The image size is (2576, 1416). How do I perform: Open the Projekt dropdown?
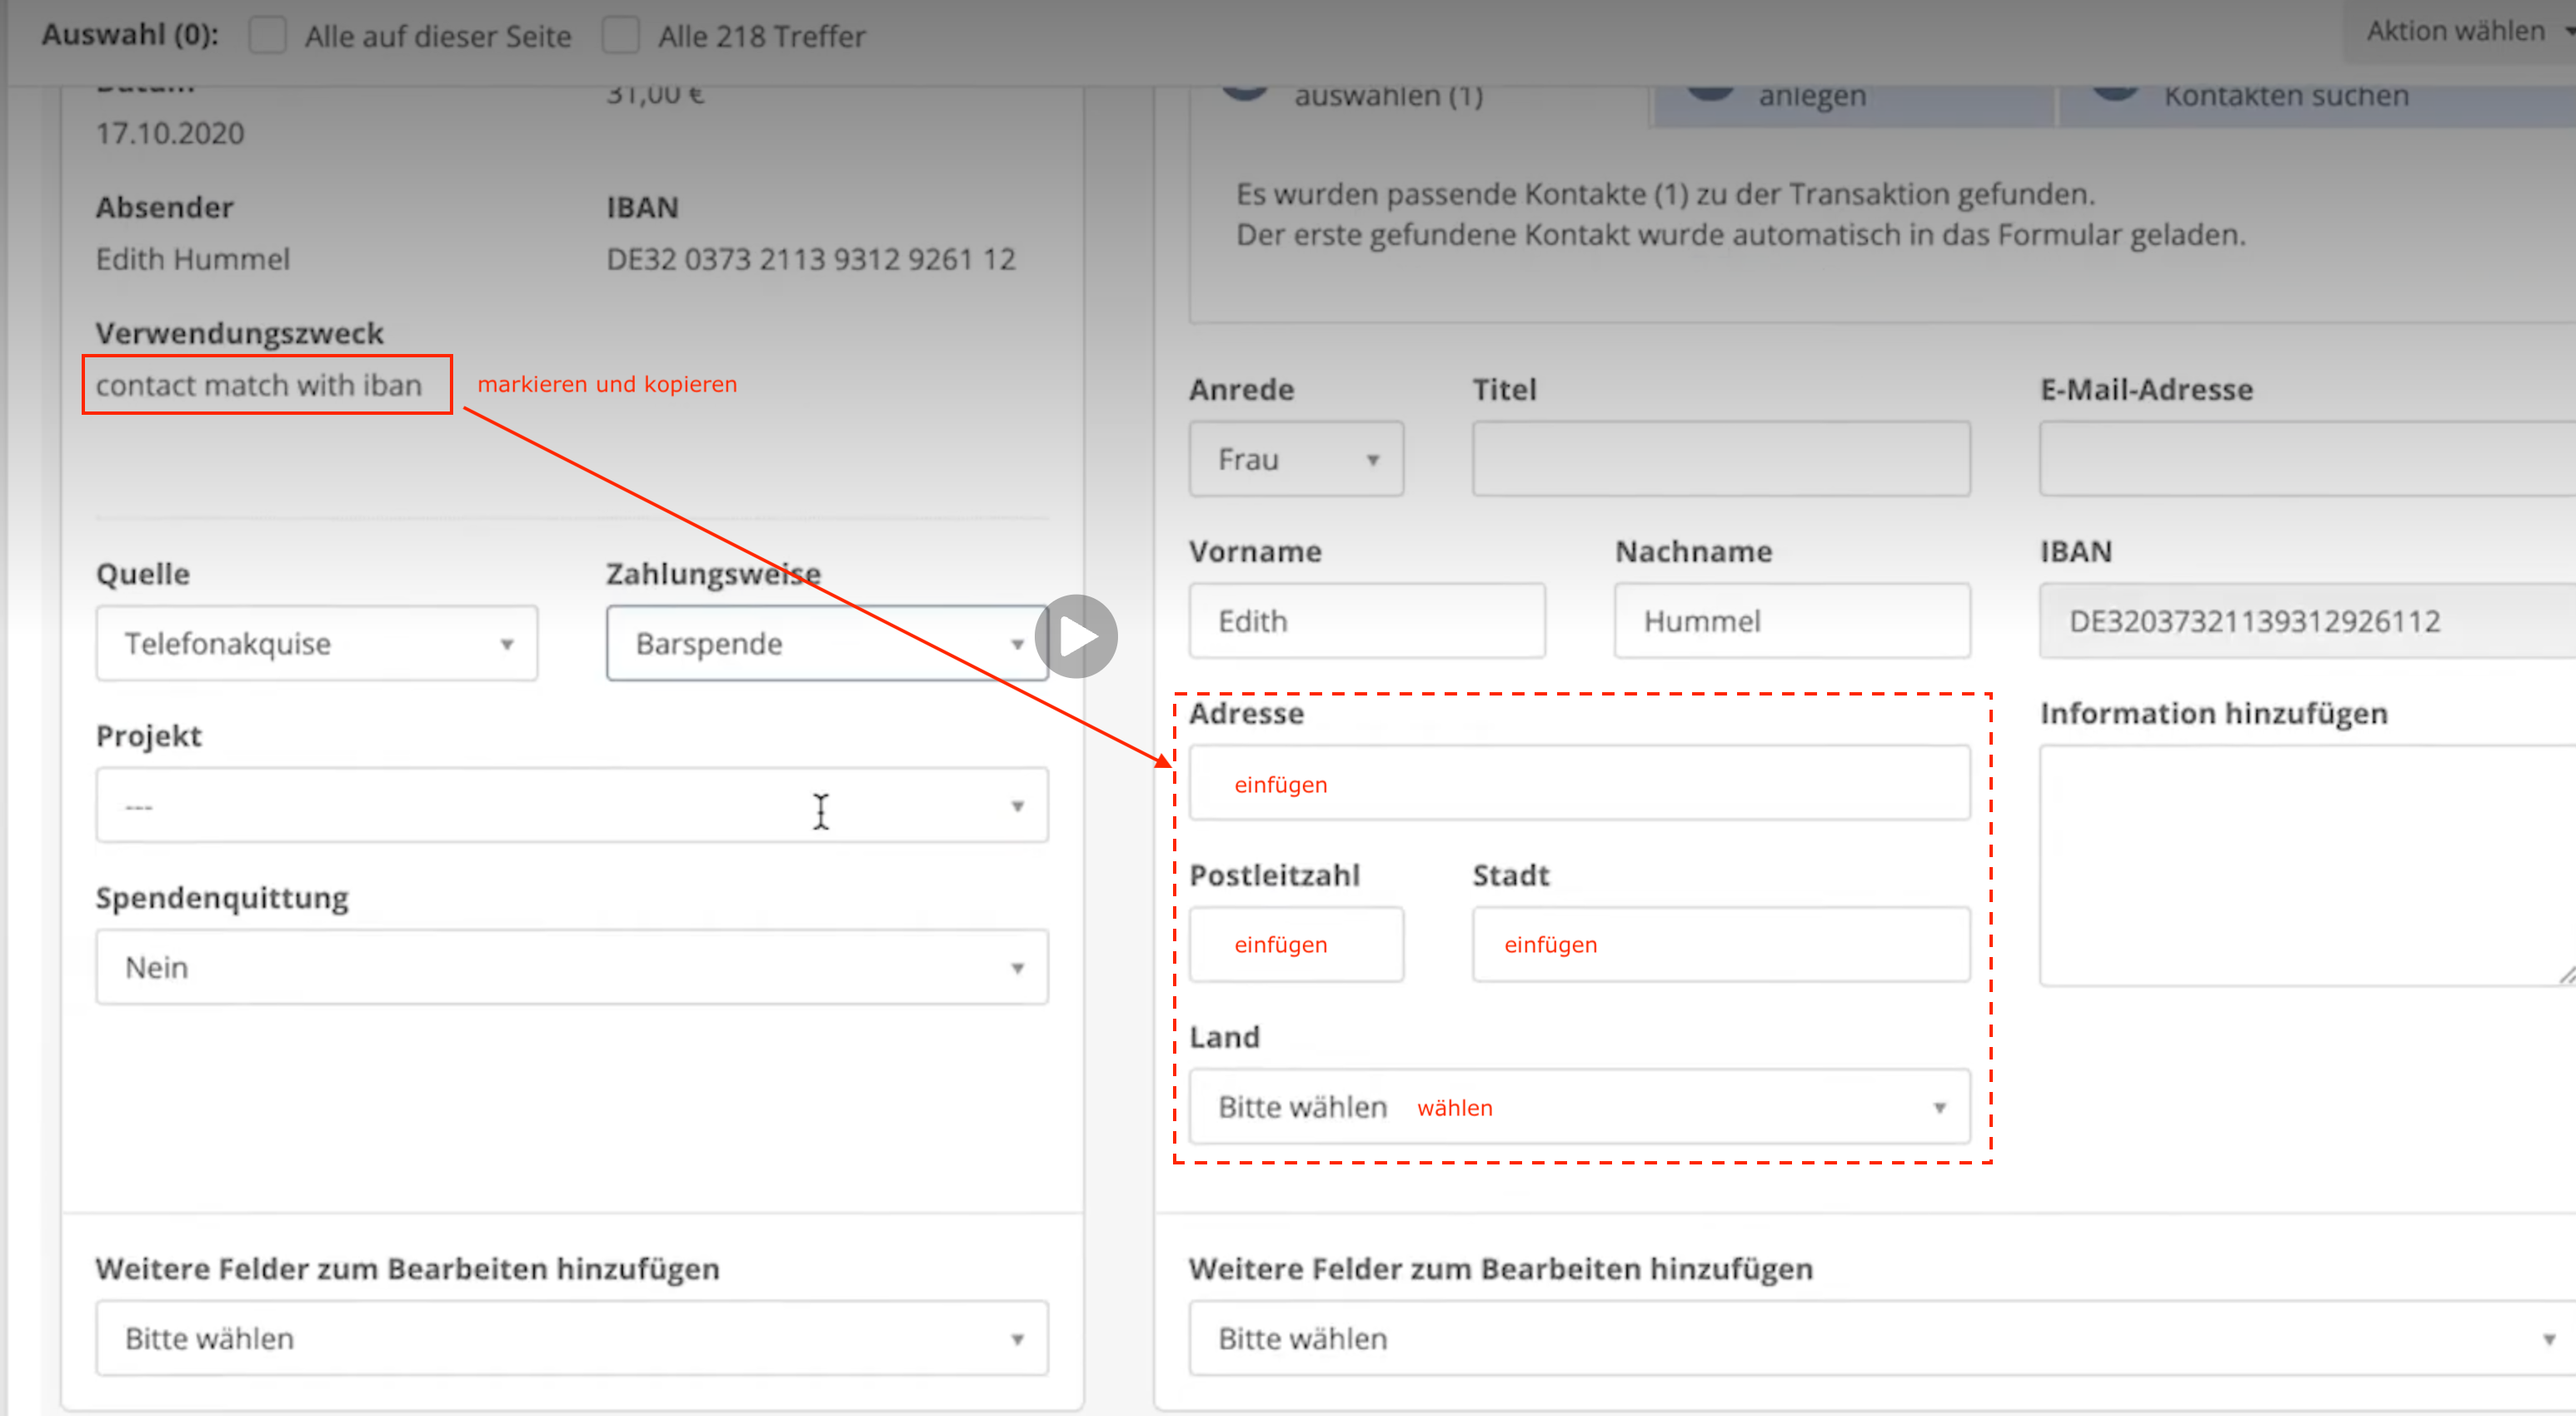click(571, 805)
